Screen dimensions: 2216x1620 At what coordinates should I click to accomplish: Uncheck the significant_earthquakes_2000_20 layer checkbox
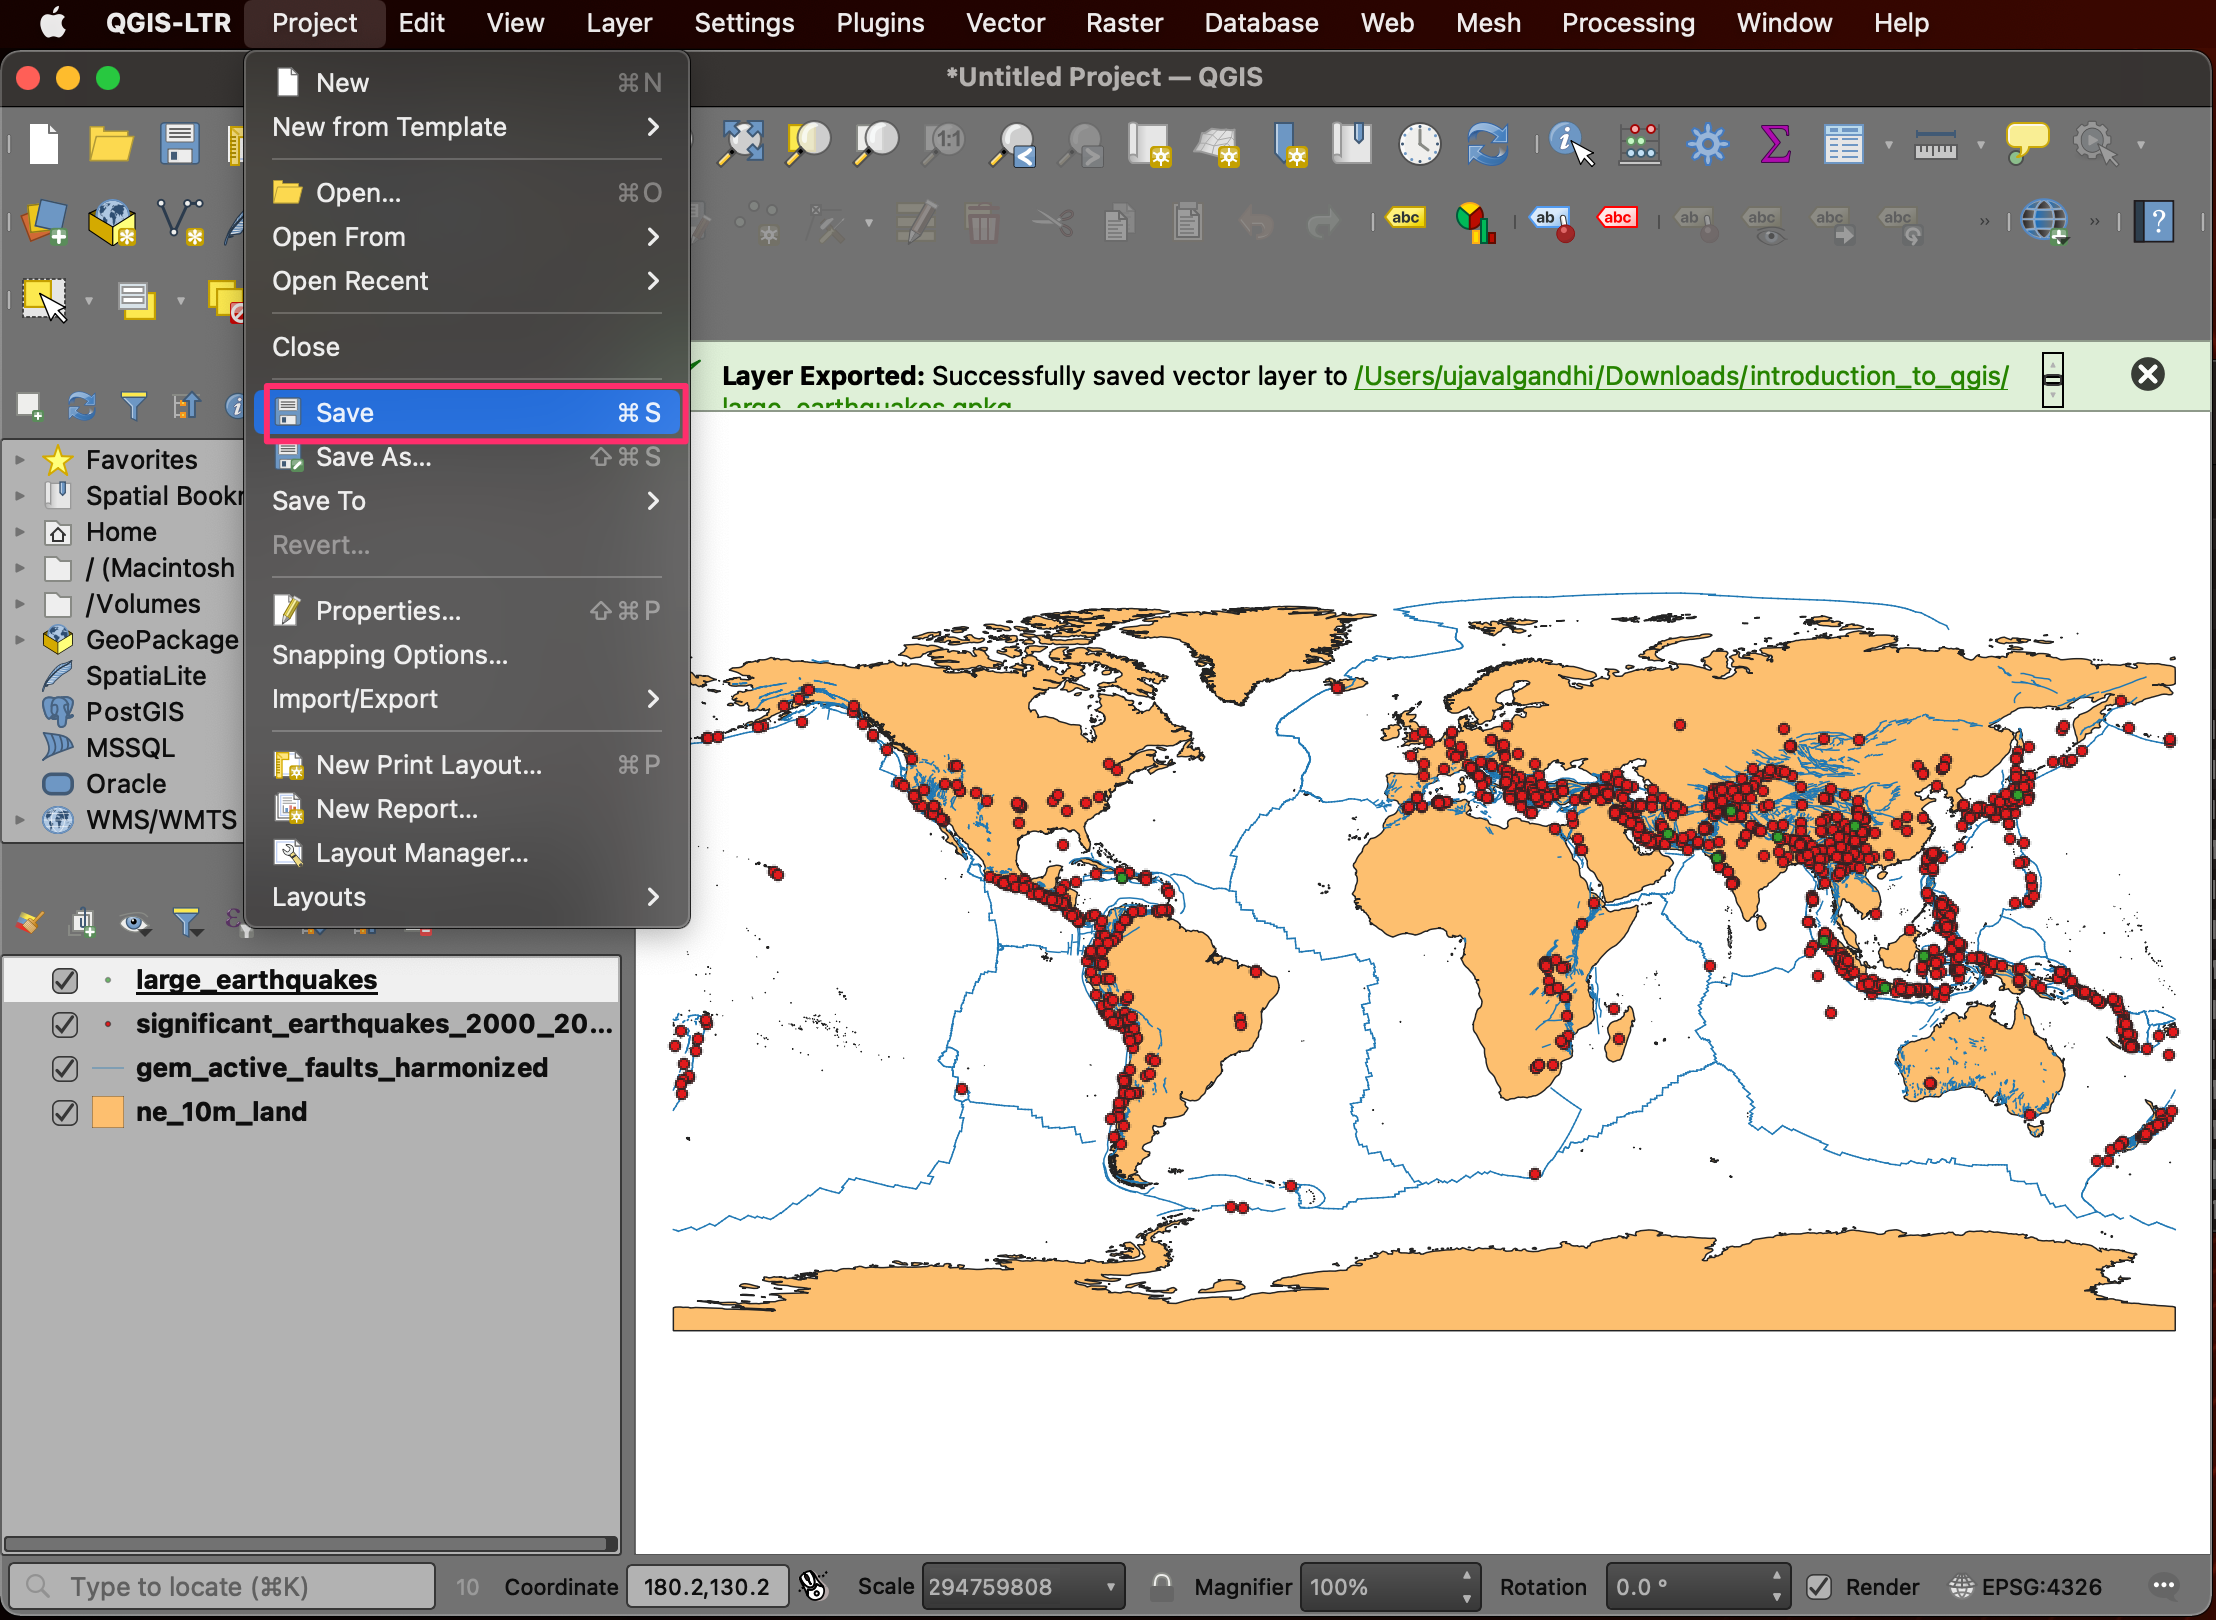click(65, 1024)
